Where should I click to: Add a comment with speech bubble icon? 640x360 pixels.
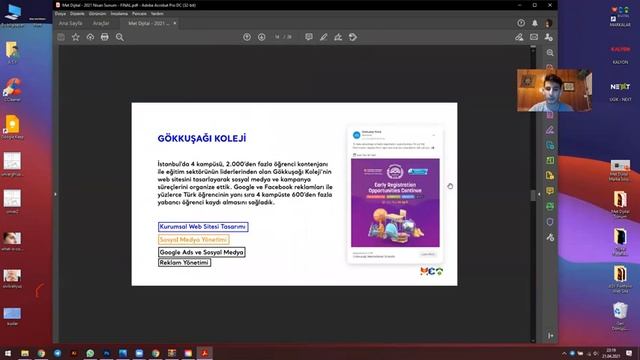[309, 37]
